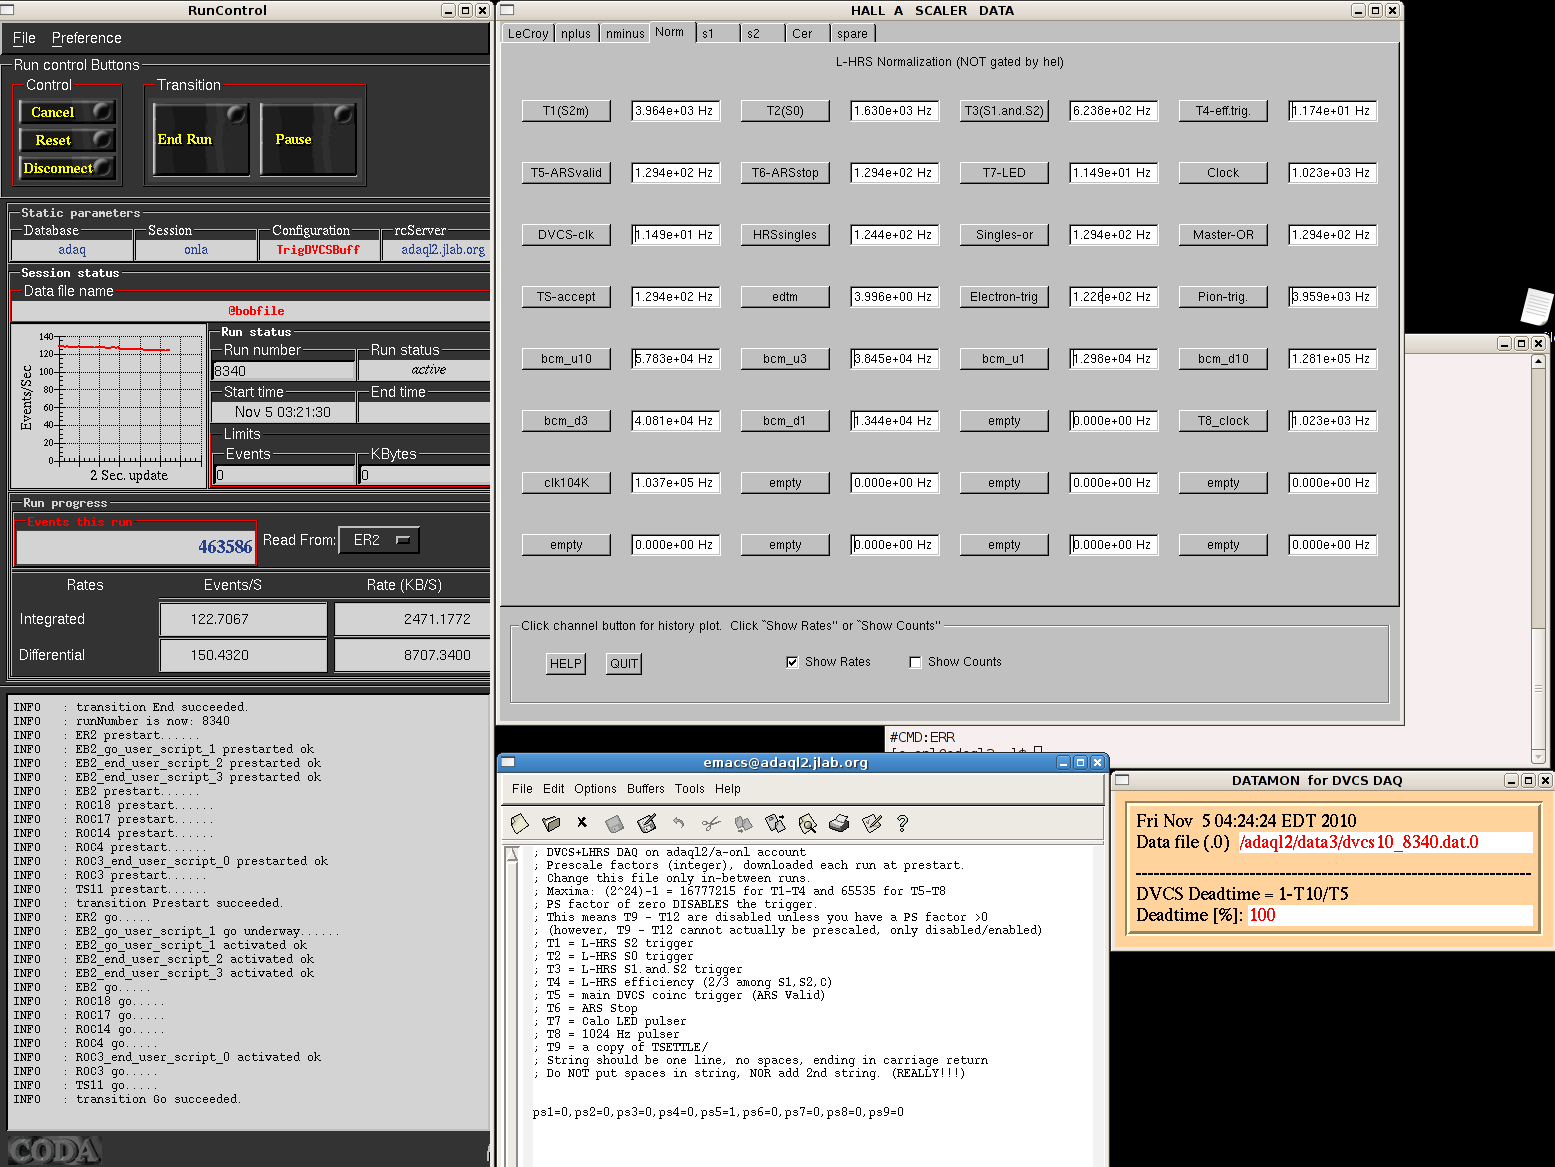Click the undo arrow icon in emacs toolbar

679,824
